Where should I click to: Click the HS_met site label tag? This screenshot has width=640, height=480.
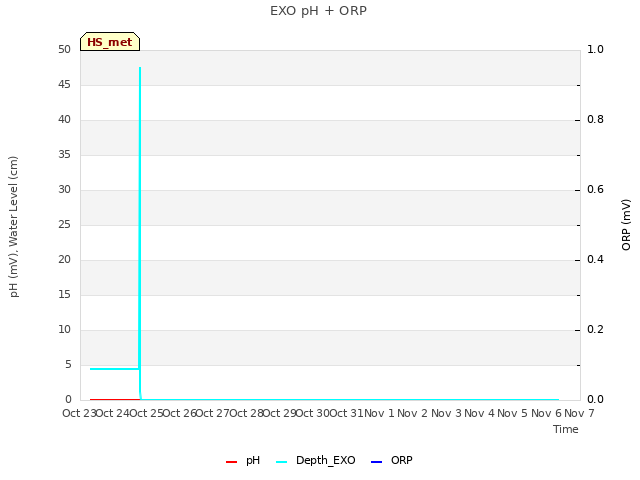(x=110, y=42)
